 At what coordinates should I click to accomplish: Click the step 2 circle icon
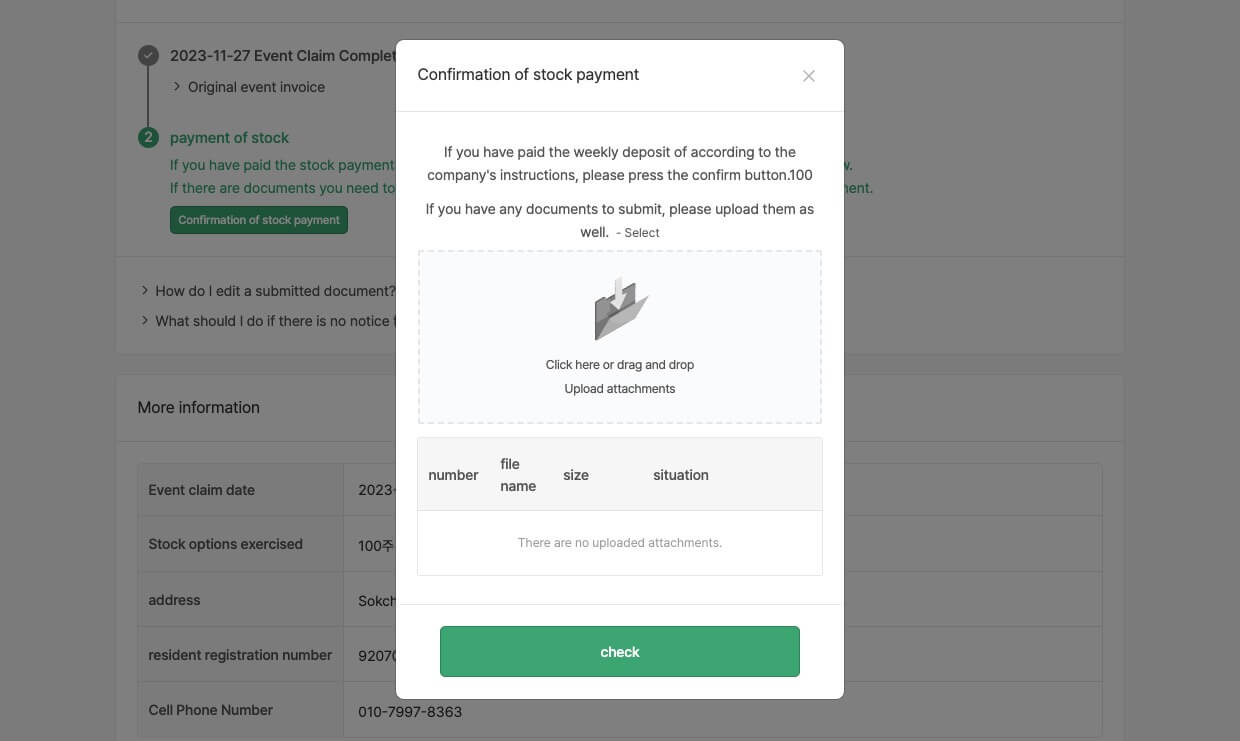(148, 138)
